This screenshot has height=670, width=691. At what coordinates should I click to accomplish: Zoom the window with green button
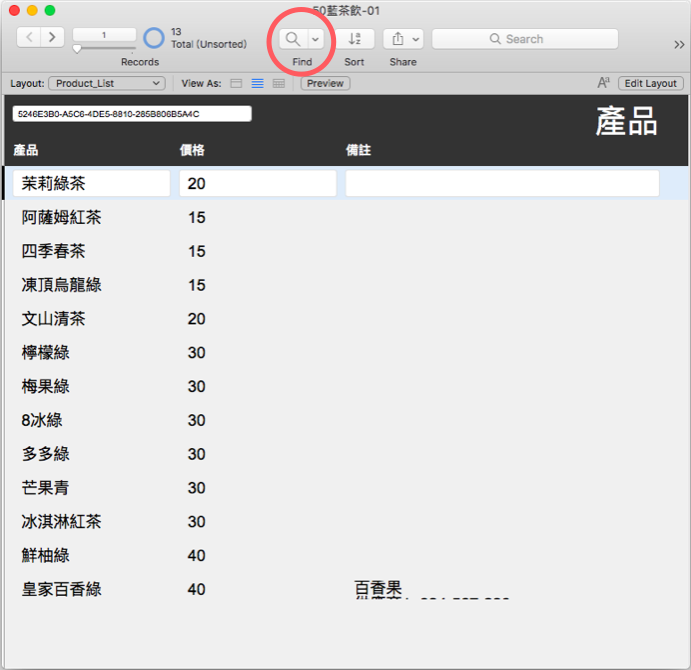50,11
